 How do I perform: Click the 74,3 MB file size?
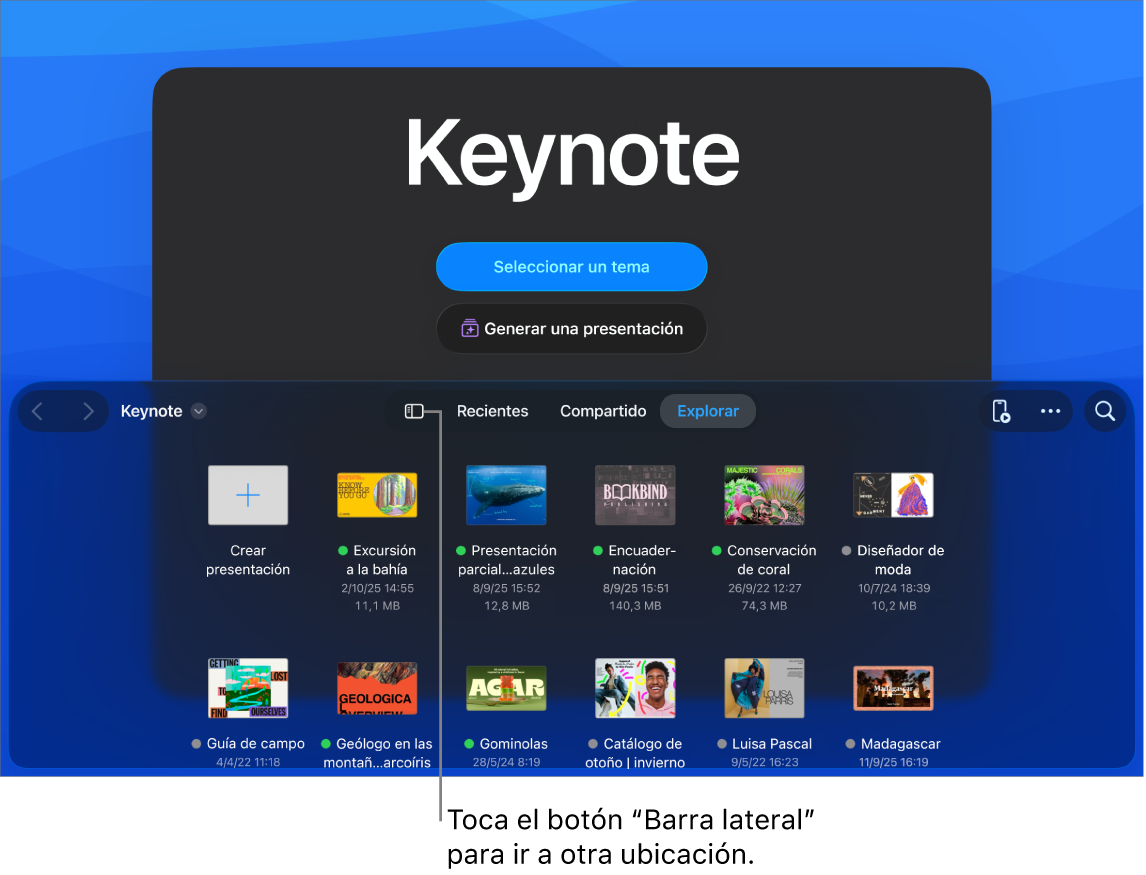pos(764,606)
